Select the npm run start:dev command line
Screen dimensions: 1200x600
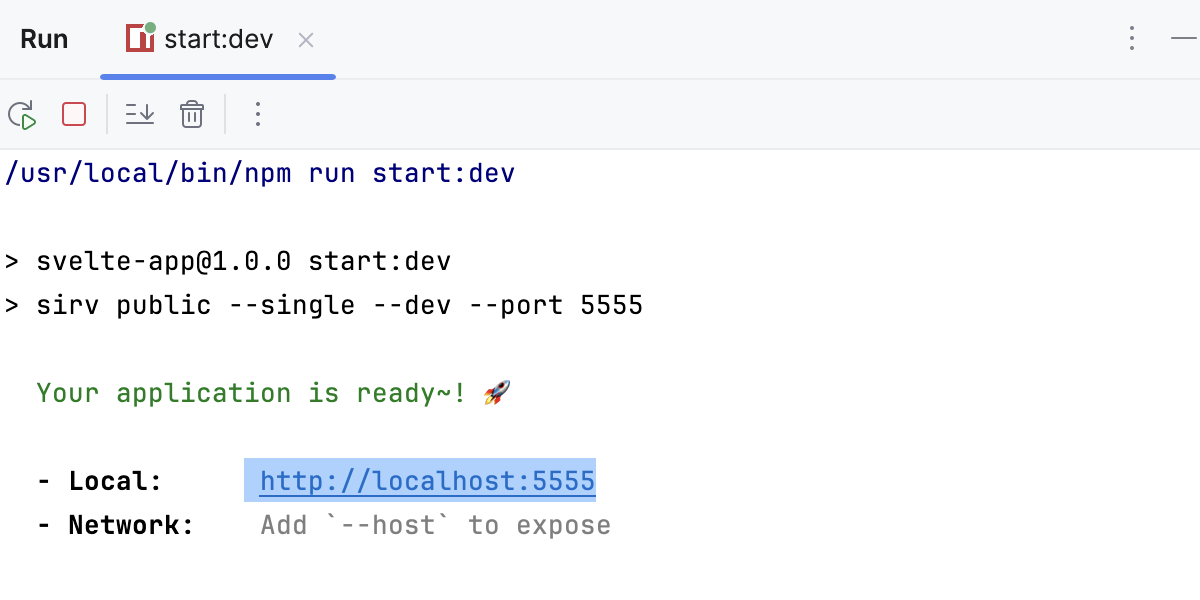(260, 172)
